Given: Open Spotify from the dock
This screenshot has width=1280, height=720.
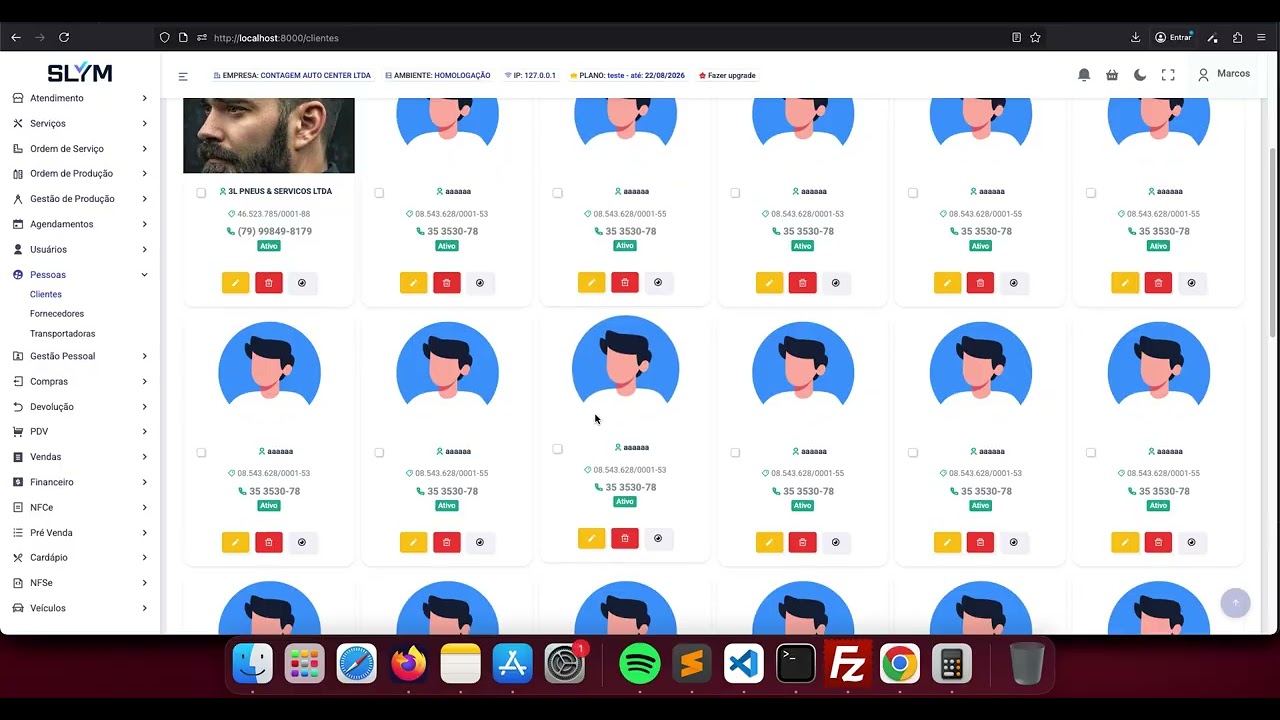Looking at the screenshot, I should pyautogui.click(x=640, y=664).
